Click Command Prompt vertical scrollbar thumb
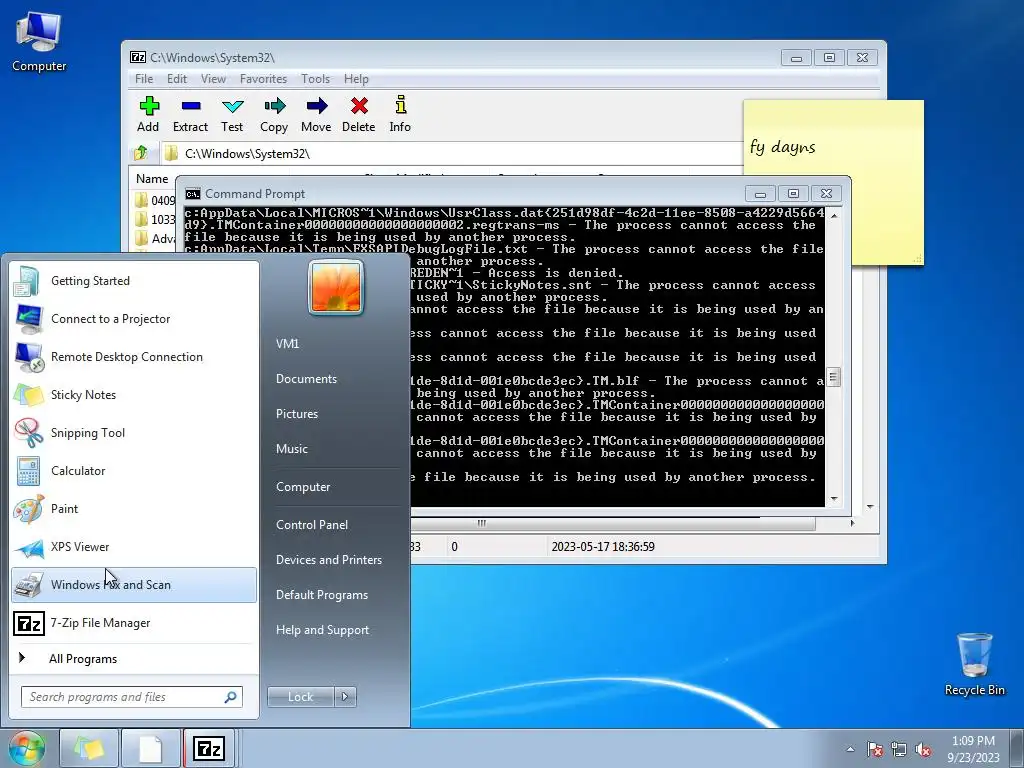The image size is (1024, 768). point(833,377)
